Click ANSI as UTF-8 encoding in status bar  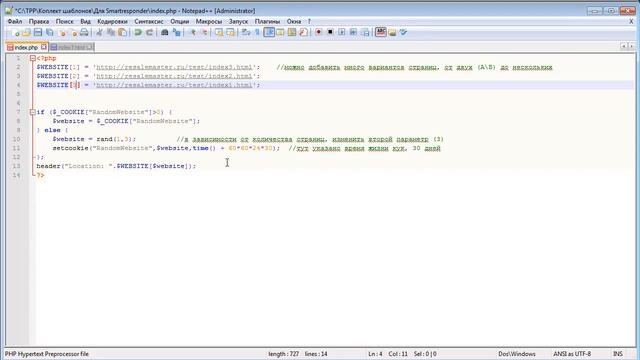pyautogui.click(x=572, y=354)
